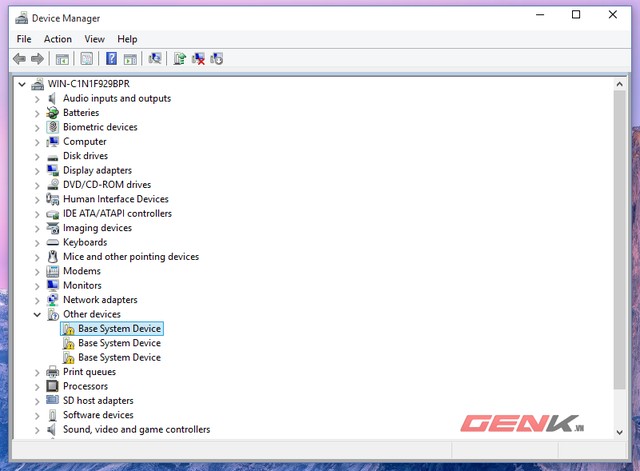Expand the Processors category arrow
The width and height of the screenshot is (640, 471).
tap(37, 386)
